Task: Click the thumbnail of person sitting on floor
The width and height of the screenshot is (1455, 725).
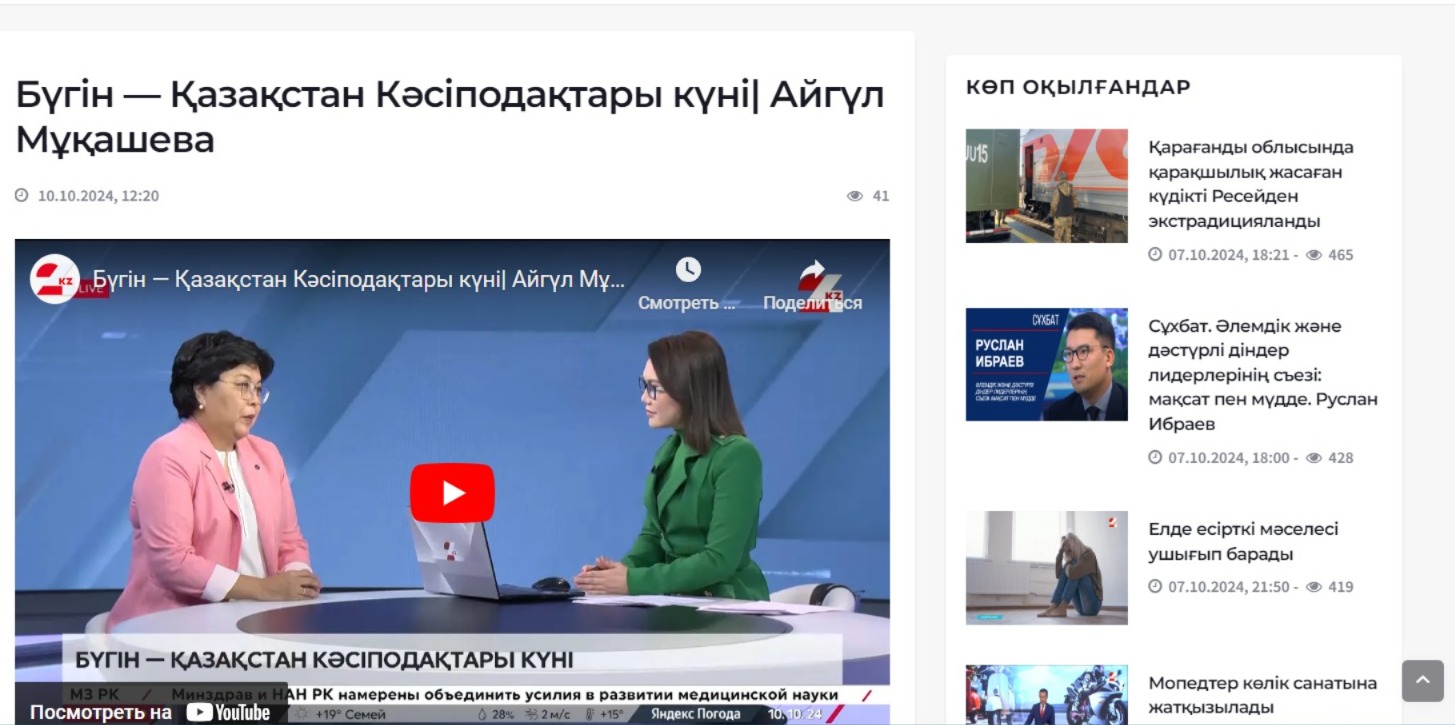Action: pos(1046,568)
